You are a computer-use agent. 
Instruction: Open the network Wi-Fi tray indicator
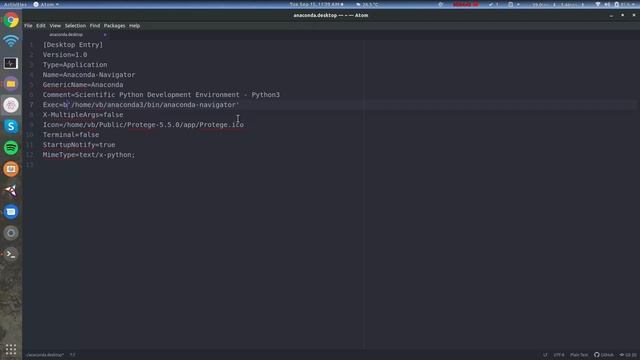click(598, 4)
